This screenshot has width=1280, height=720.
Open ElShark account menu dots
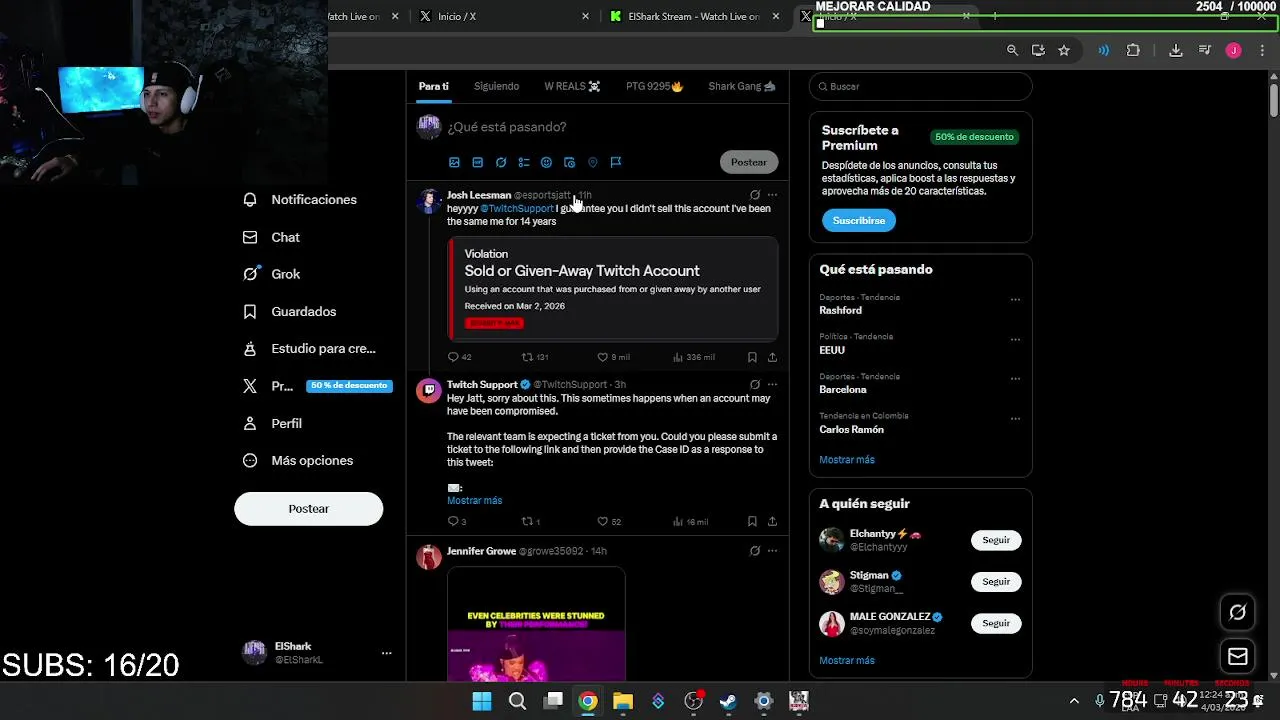[386, 653]
